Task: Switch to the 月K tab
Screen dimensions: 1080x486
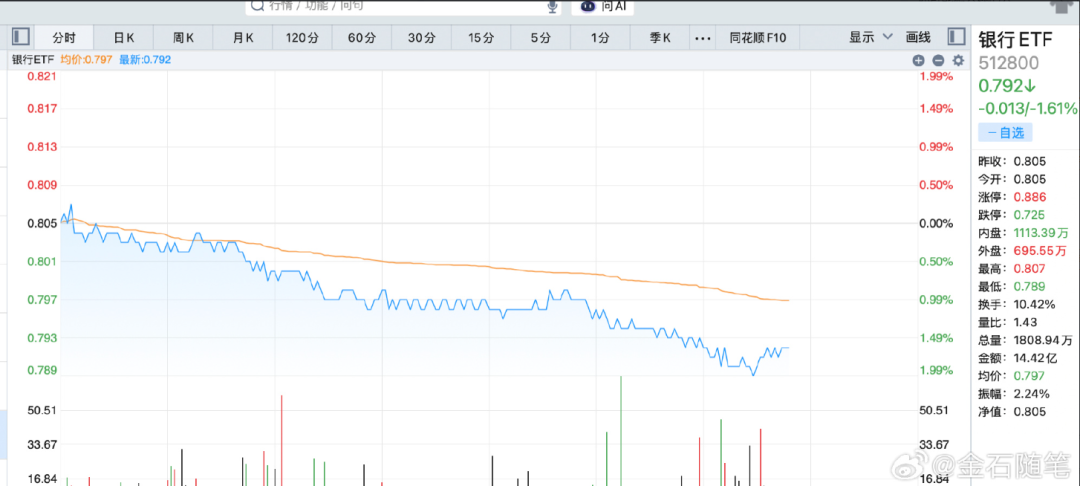Action: (243, 38)
